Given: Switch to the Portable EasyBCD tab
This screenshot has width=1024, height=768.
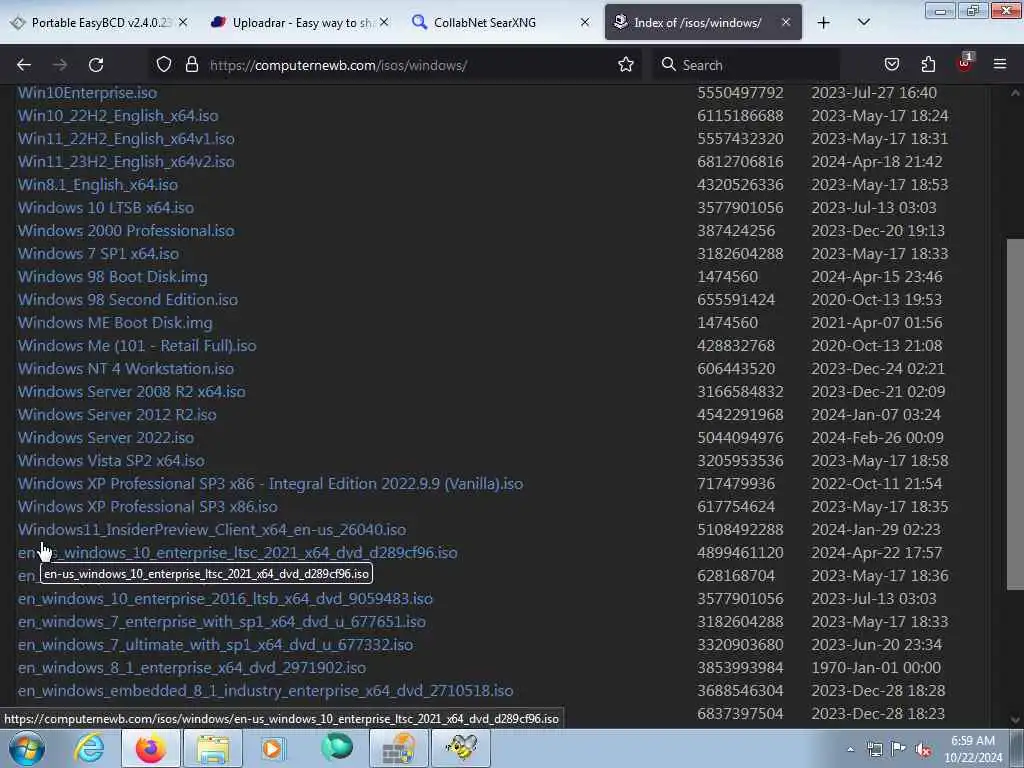Looking at the screenshot, I should [99, 23].
